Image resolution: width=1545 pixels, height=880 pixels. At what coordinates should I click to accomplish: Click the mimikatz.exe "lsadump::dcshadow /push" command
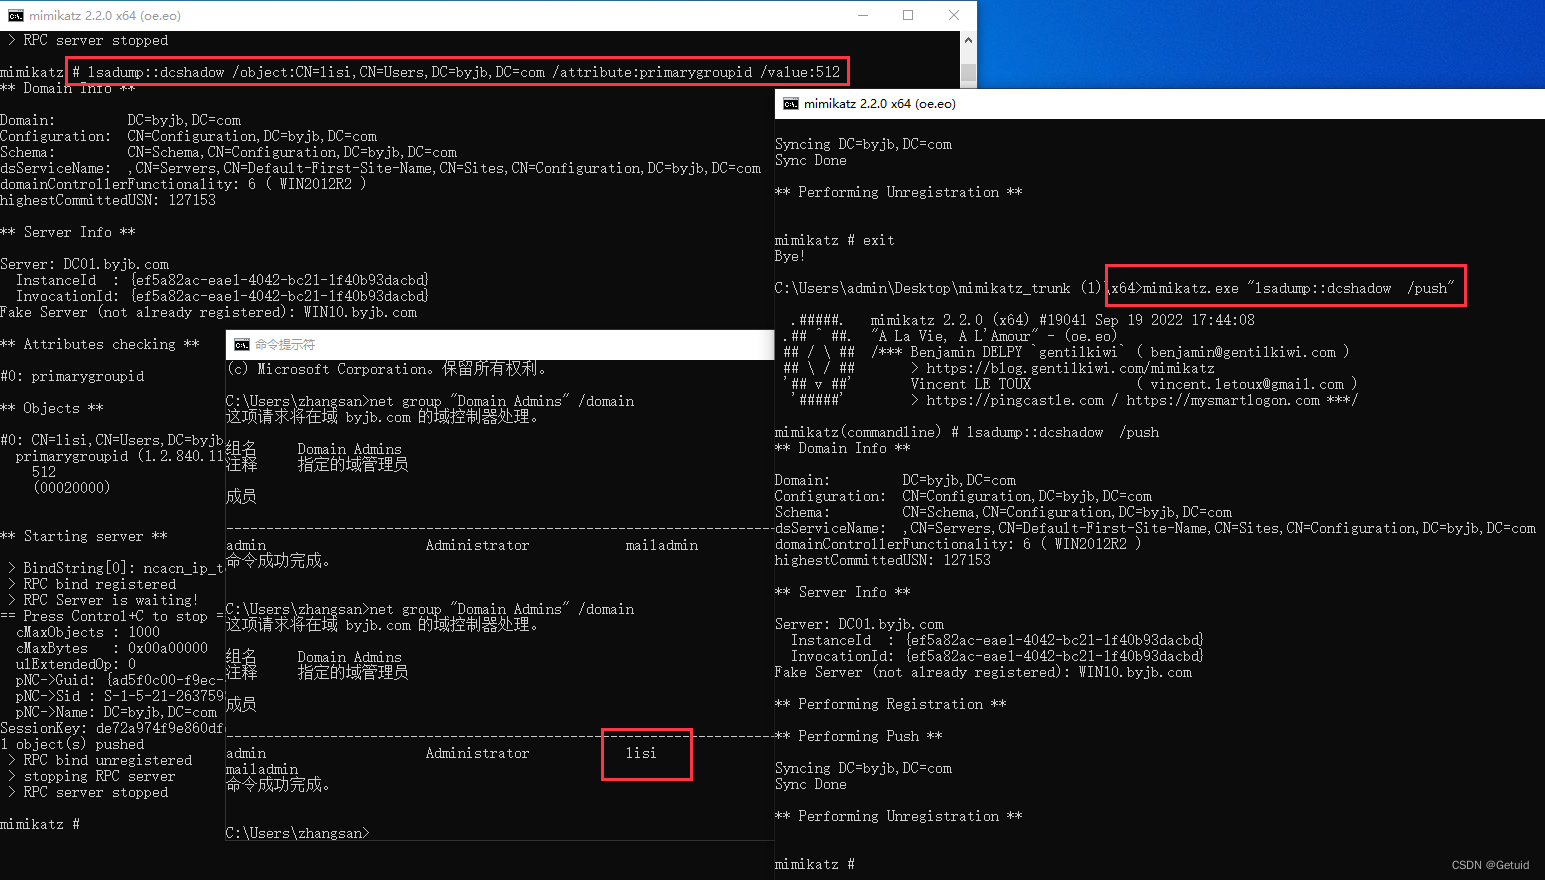[1298, 288]
